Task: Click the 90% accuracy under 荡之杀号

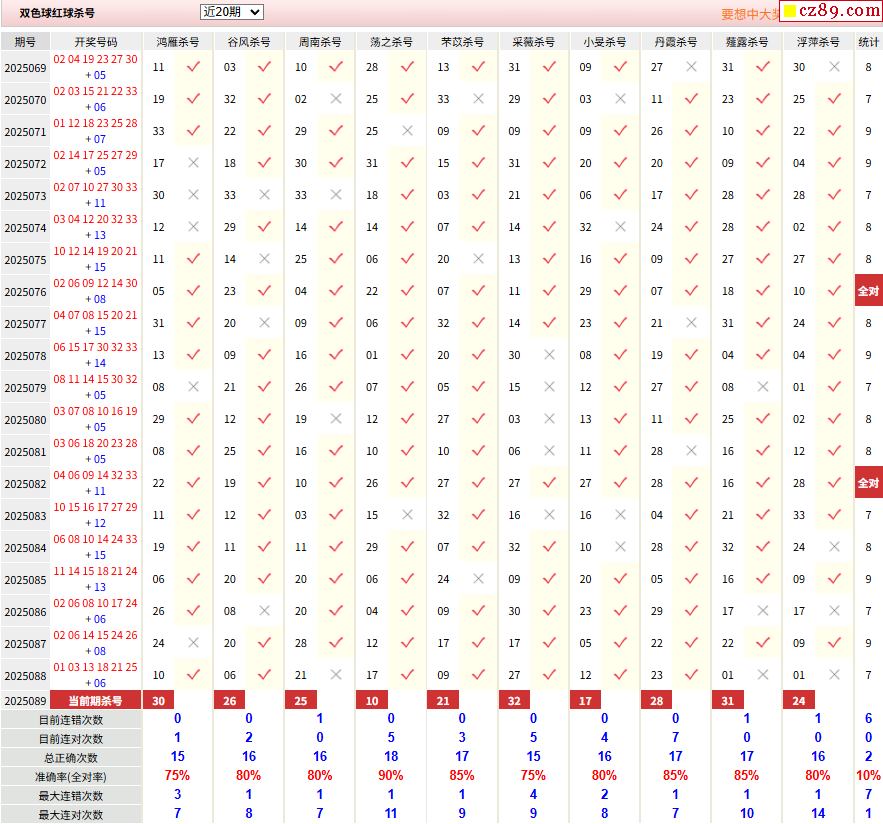Action: pyautogui.click(x=391, y=776)
